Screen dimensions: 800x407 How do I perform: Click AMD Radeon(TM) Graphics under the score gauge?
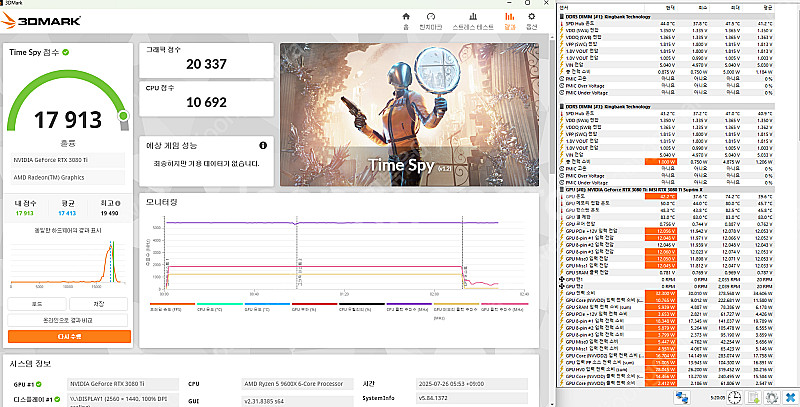pyautogui.click(x=67, y=177)
